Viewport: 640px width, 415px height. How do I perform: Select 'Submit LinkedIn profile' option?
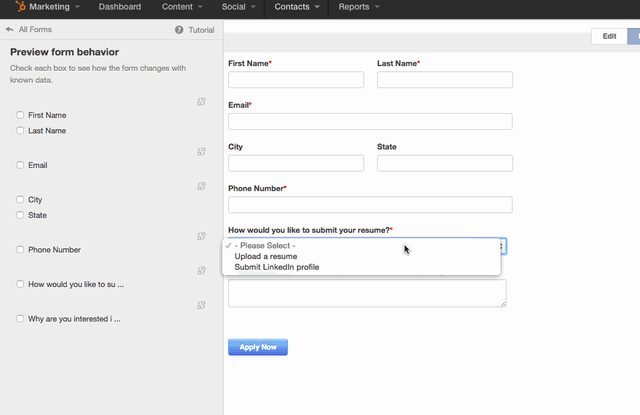tap(277, 267)
